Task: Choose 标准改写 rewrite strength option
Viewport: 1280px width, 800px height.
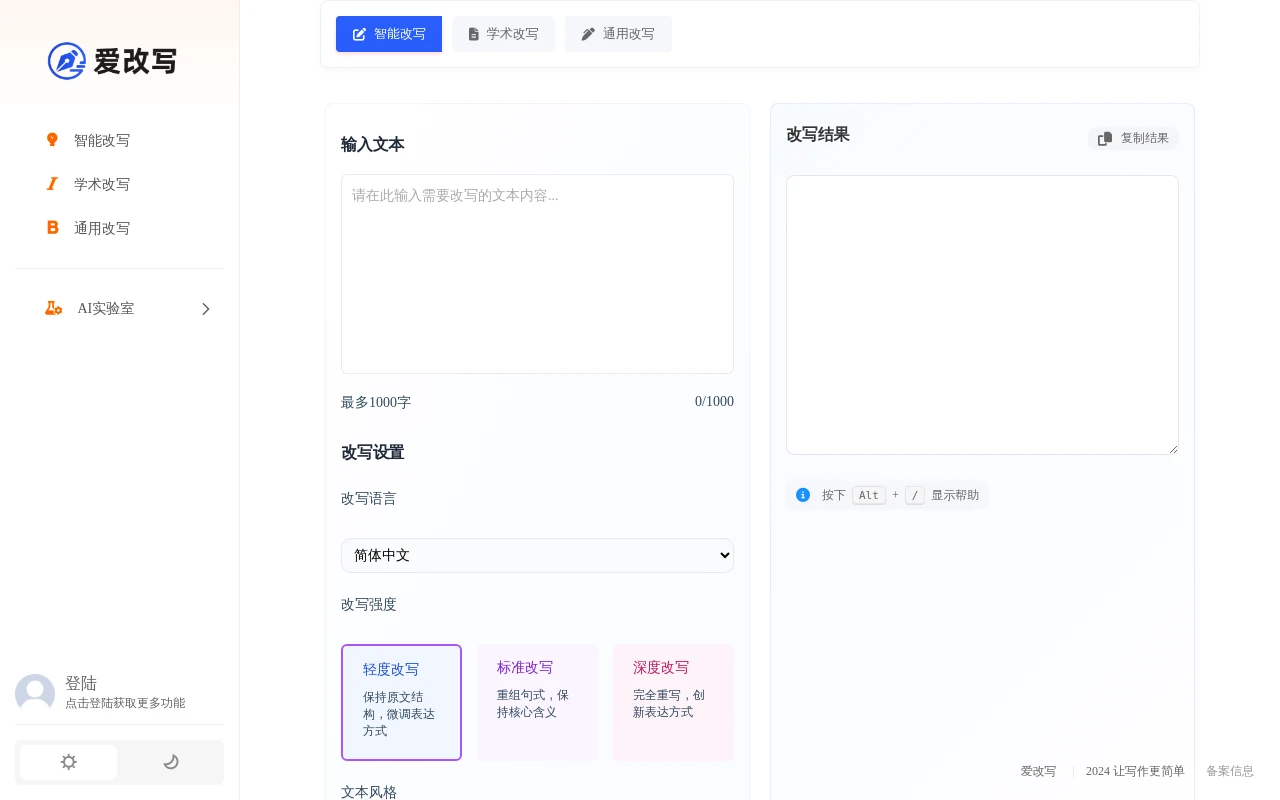Action: point(537,702)
